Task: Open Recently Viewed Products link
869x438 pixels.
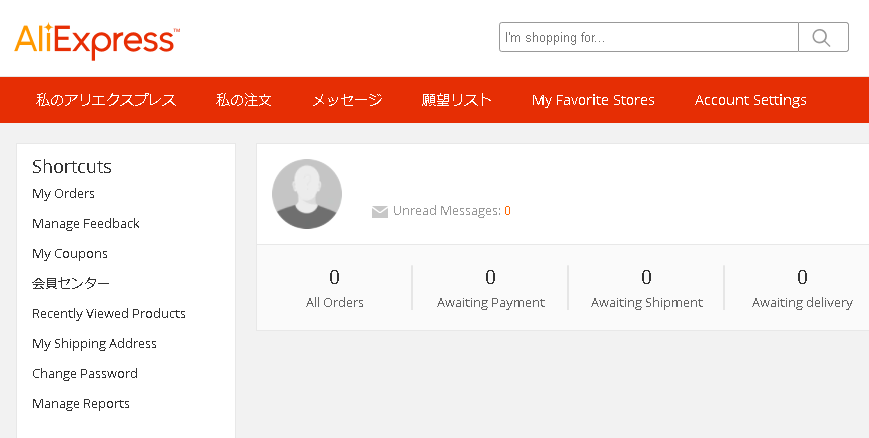Action: (x=109, y=314)
